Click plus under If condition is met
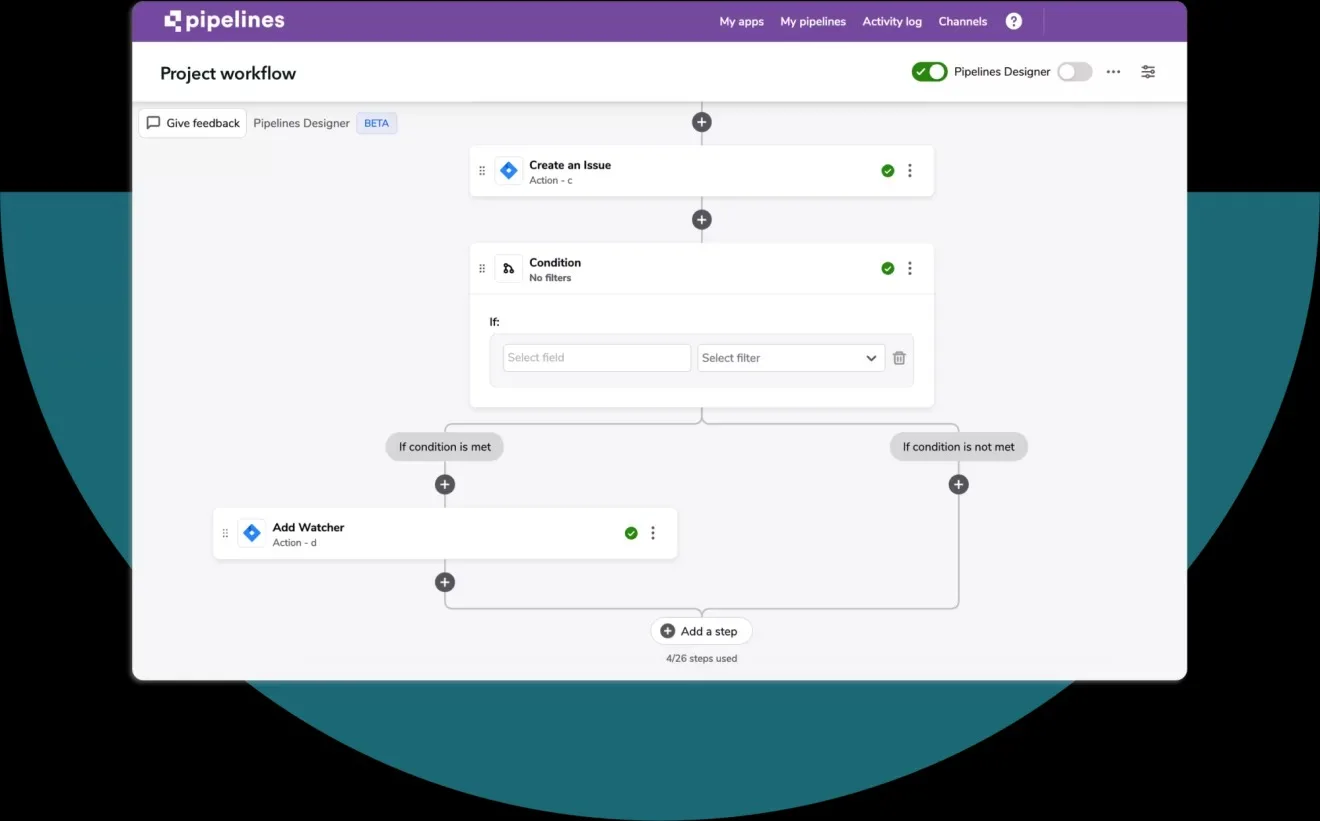1320x821 pixels. click(445, 485)
